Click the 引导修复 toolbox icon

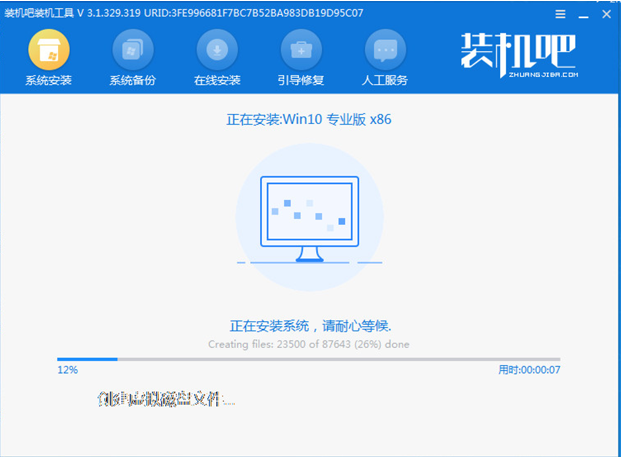(x=300, y=49)
